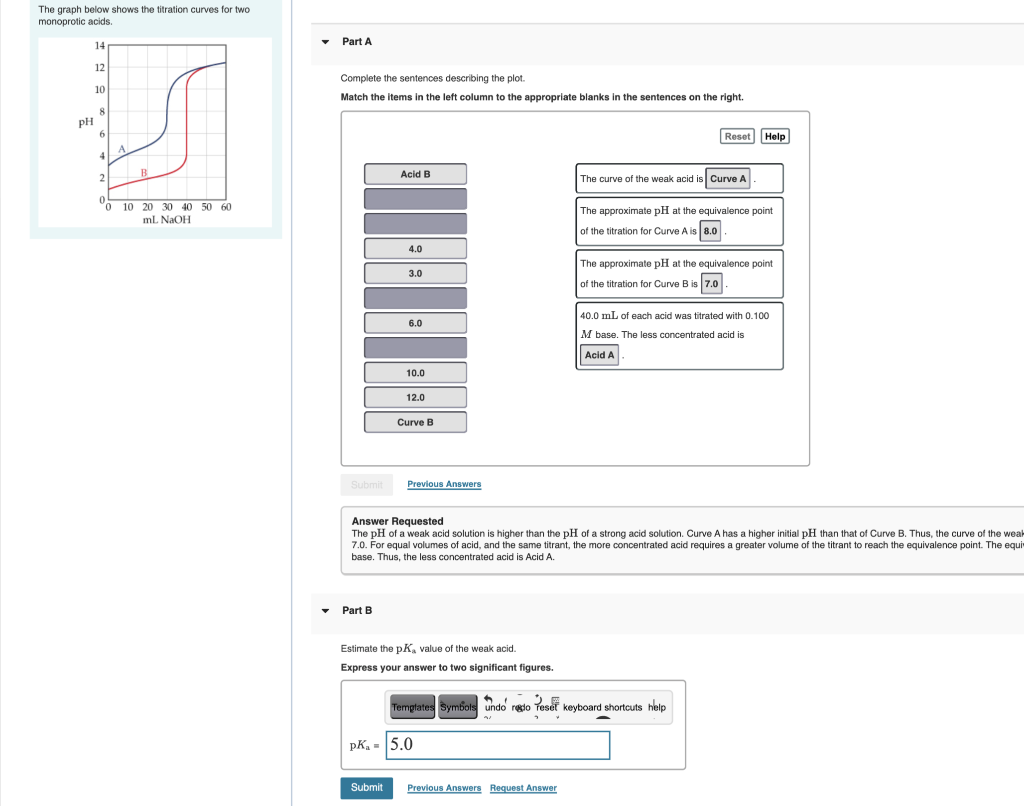The height and width of the screenshot is (806, 1024).
Task: Collapse the Part B section arrow
Action: 325,611
